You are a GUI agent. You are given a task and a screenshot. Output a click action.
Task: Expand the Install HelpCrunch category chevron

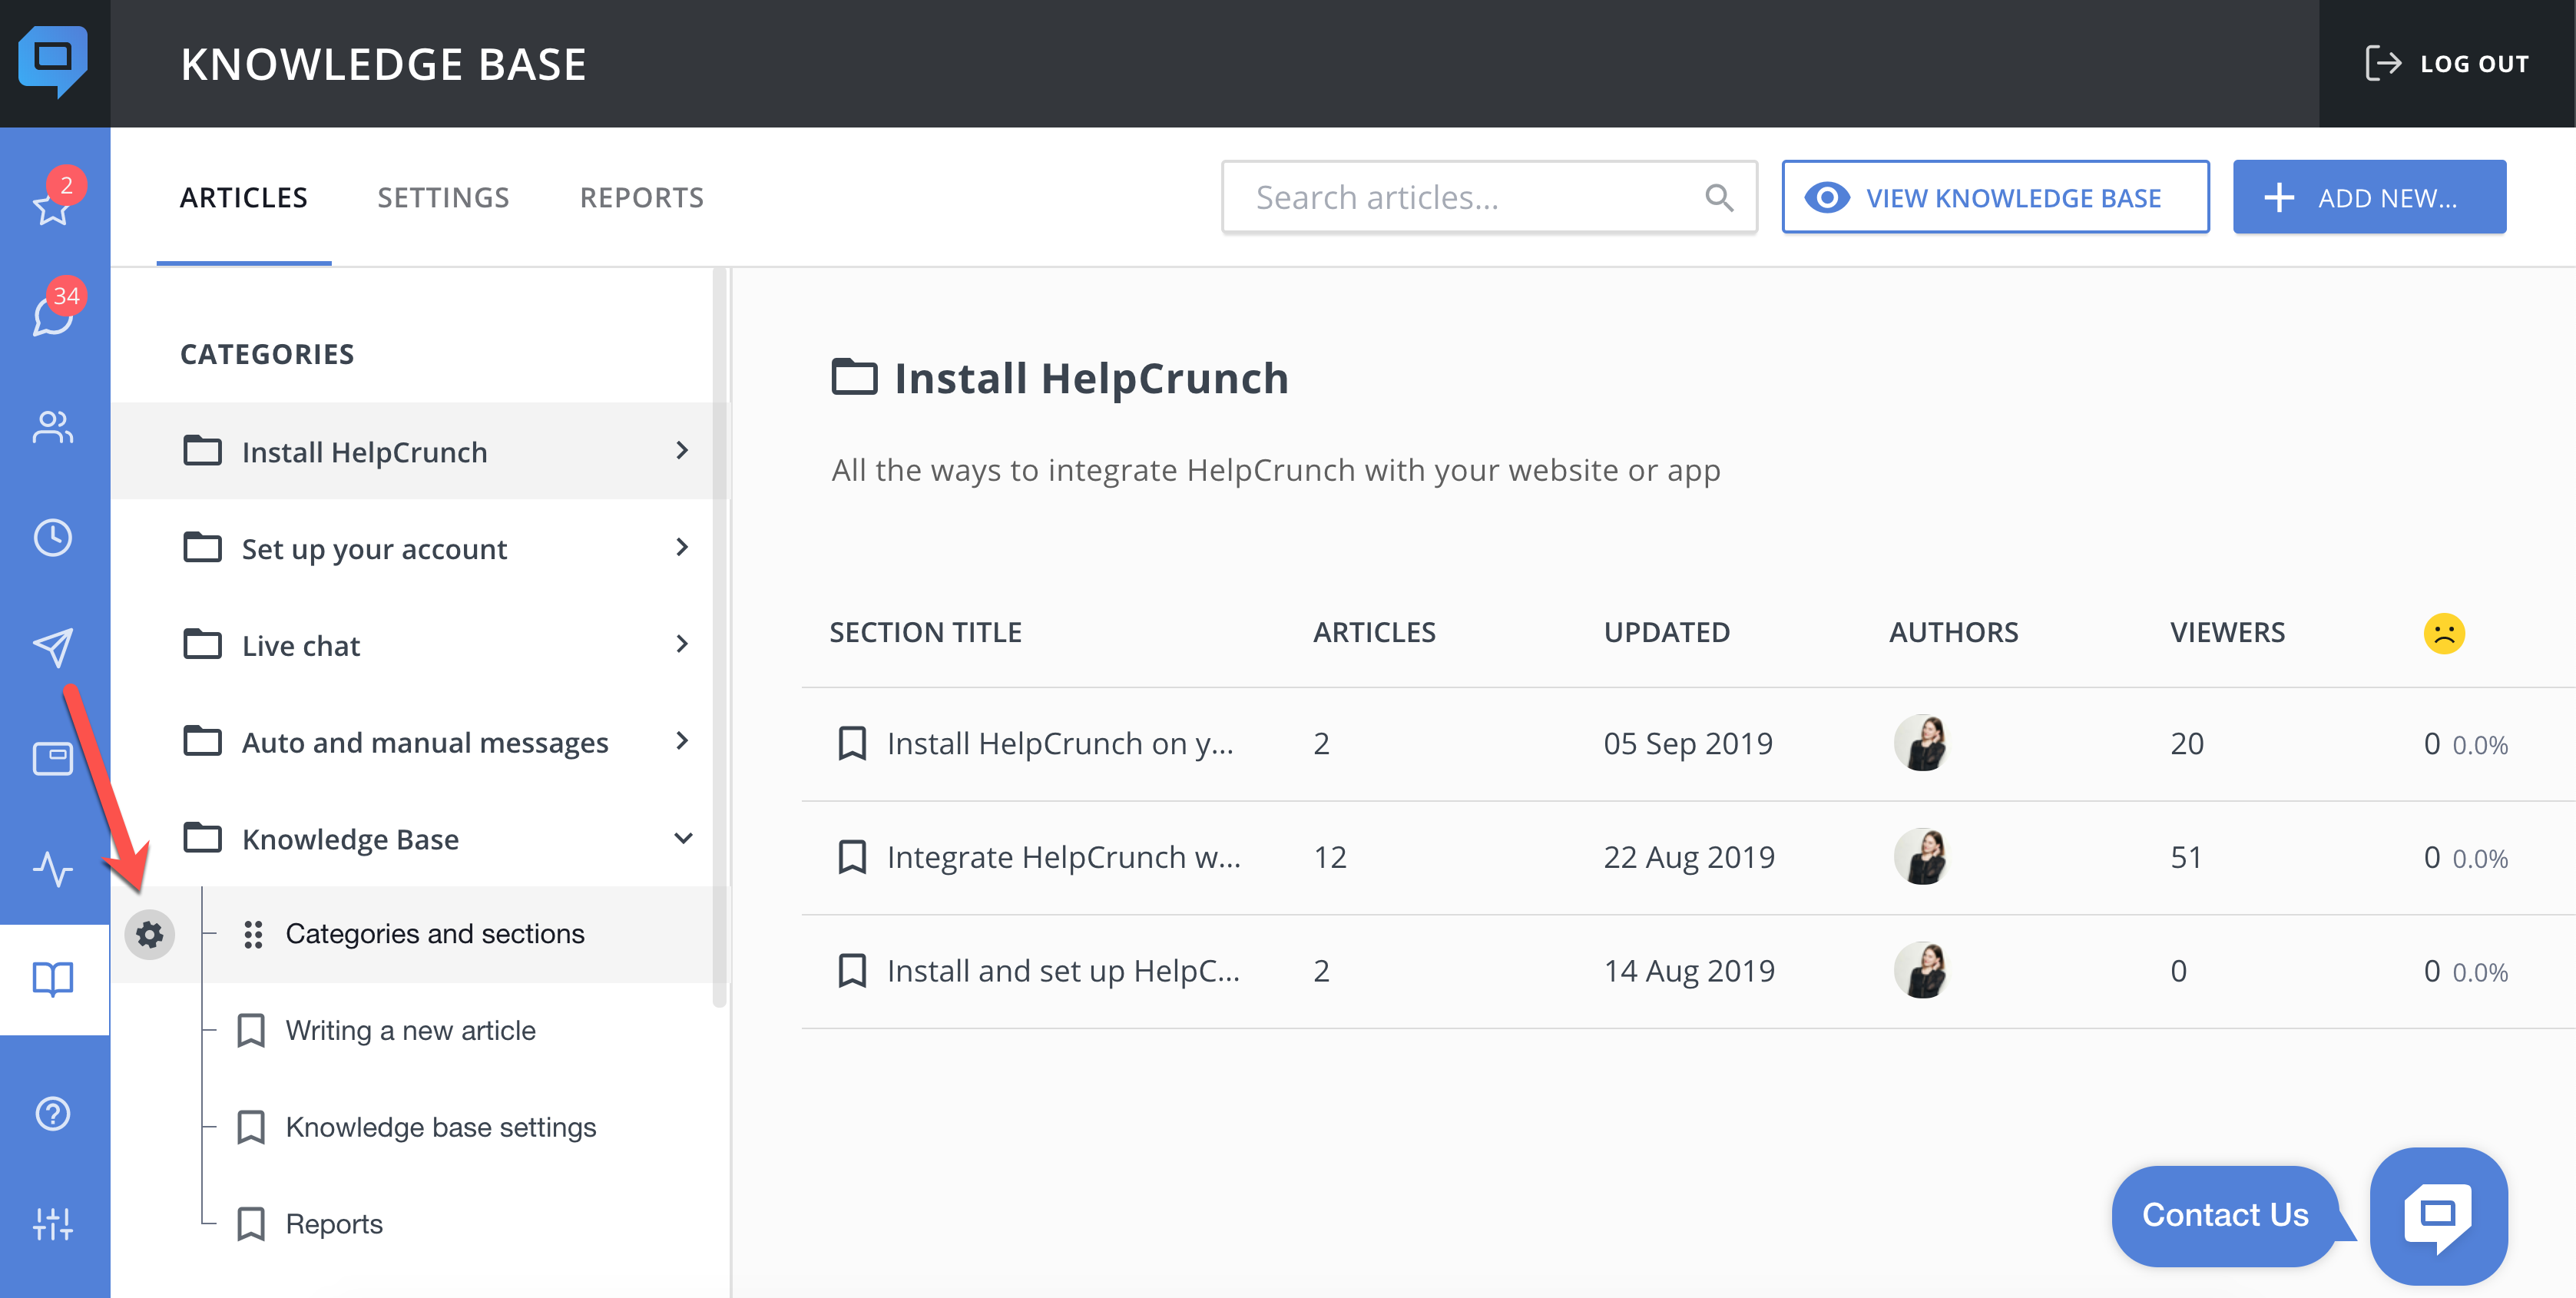[682, 451]
